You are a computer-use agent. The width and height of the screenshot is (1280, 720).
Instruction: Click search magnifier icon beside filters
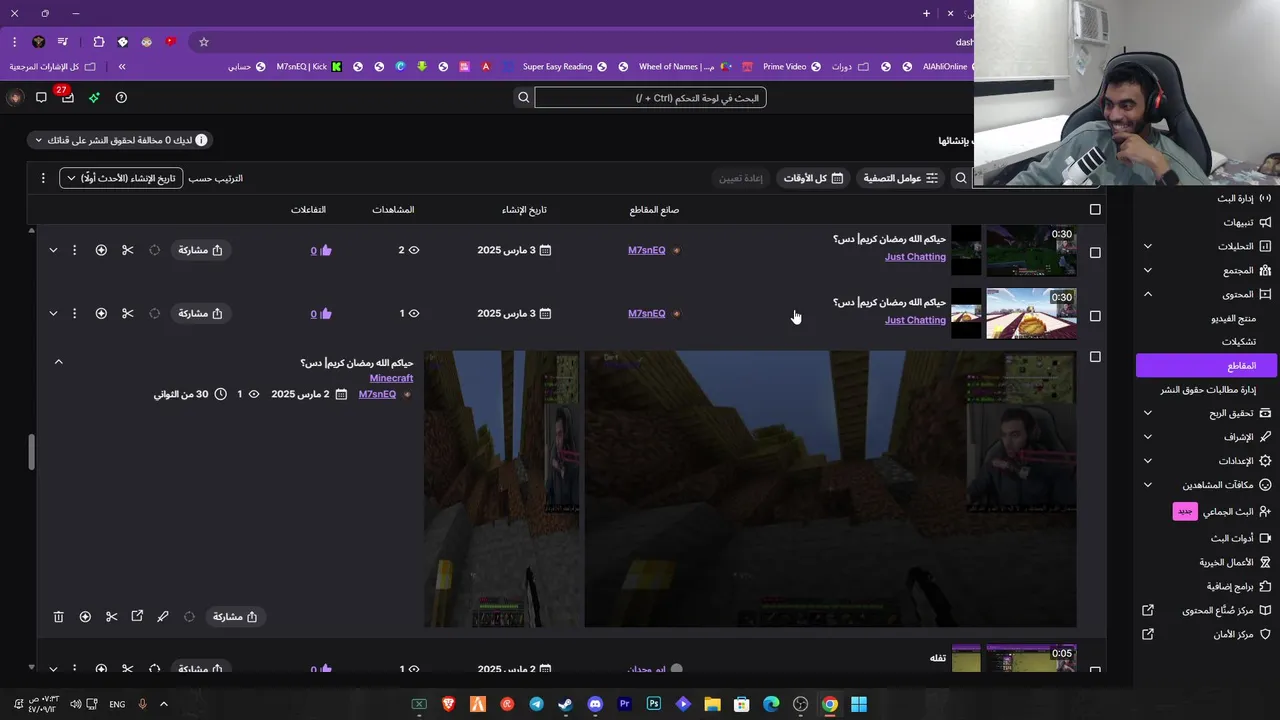click(x=961, y=178)
